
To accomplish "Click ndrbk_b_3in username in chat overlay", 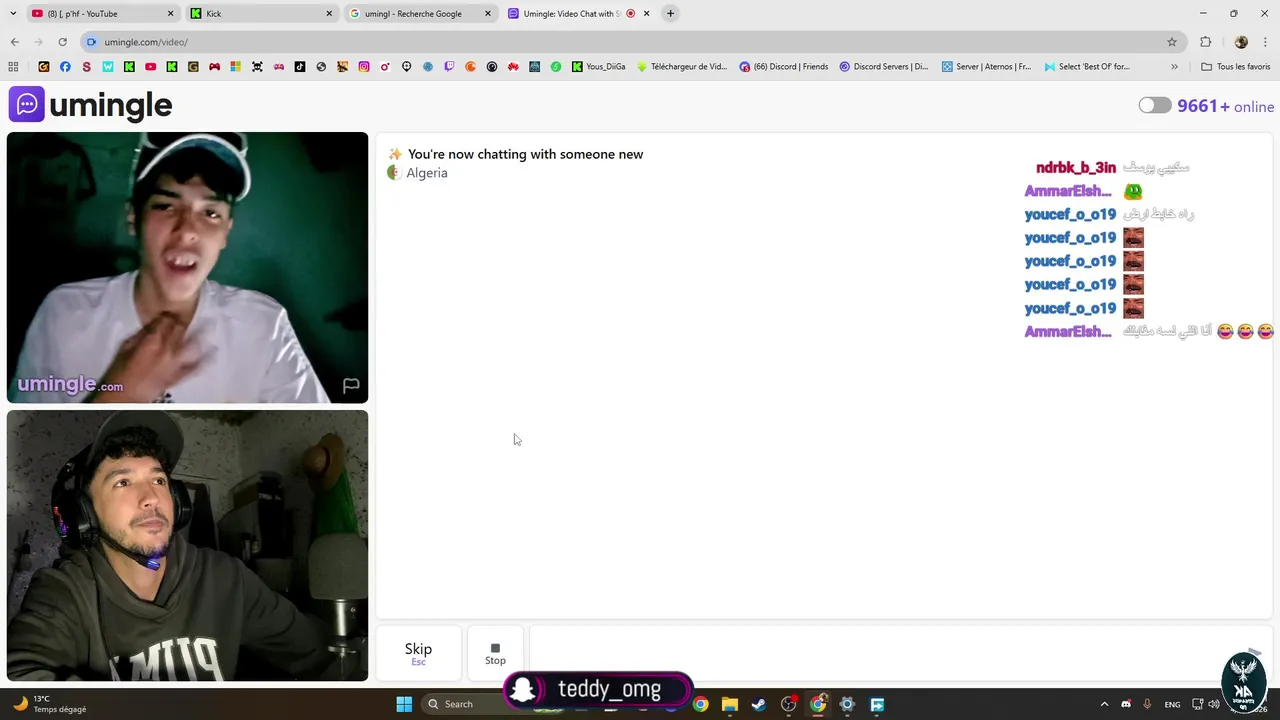I will 1076,168.
